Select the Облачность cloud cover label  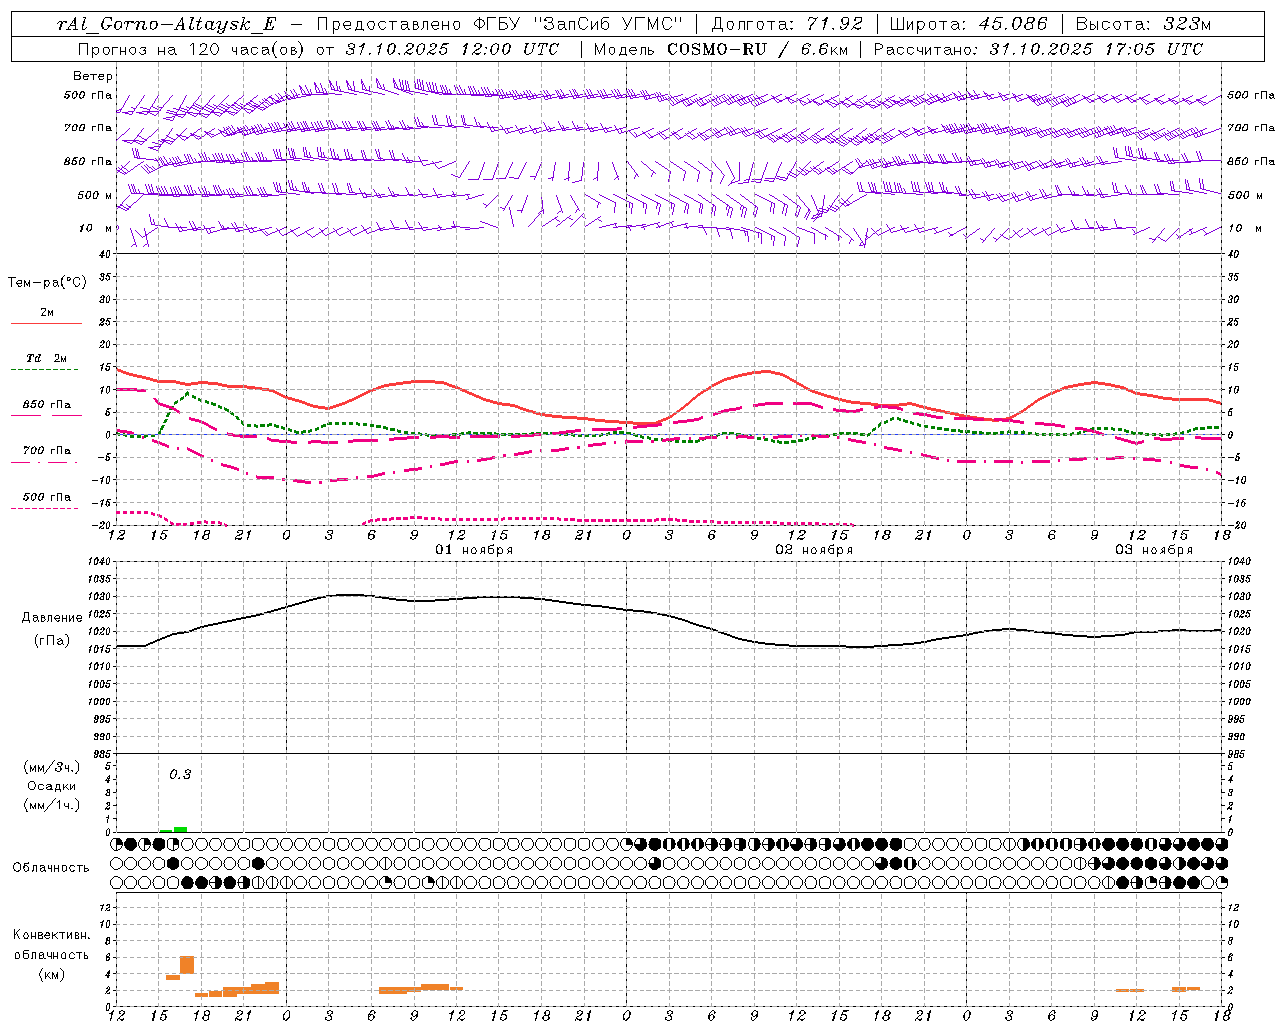[x=51, y=868]
